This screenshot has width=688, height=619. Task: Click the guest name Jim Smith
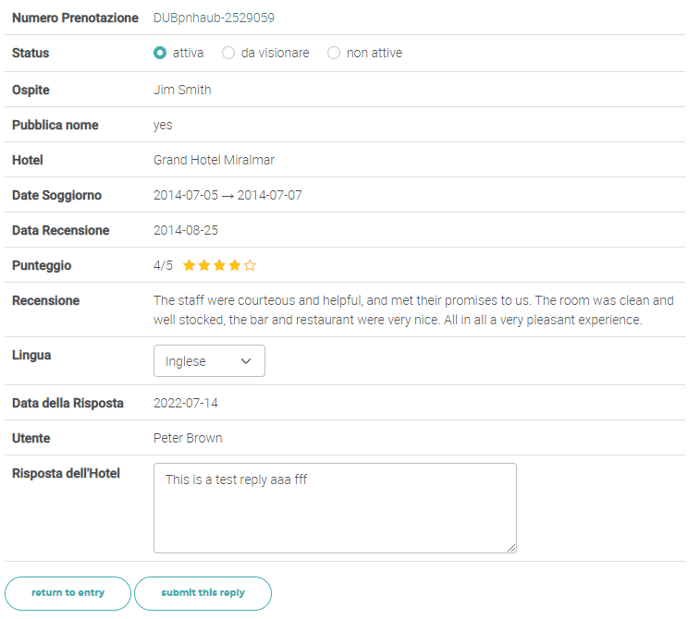pyautogui.click(x=182, y=90)
